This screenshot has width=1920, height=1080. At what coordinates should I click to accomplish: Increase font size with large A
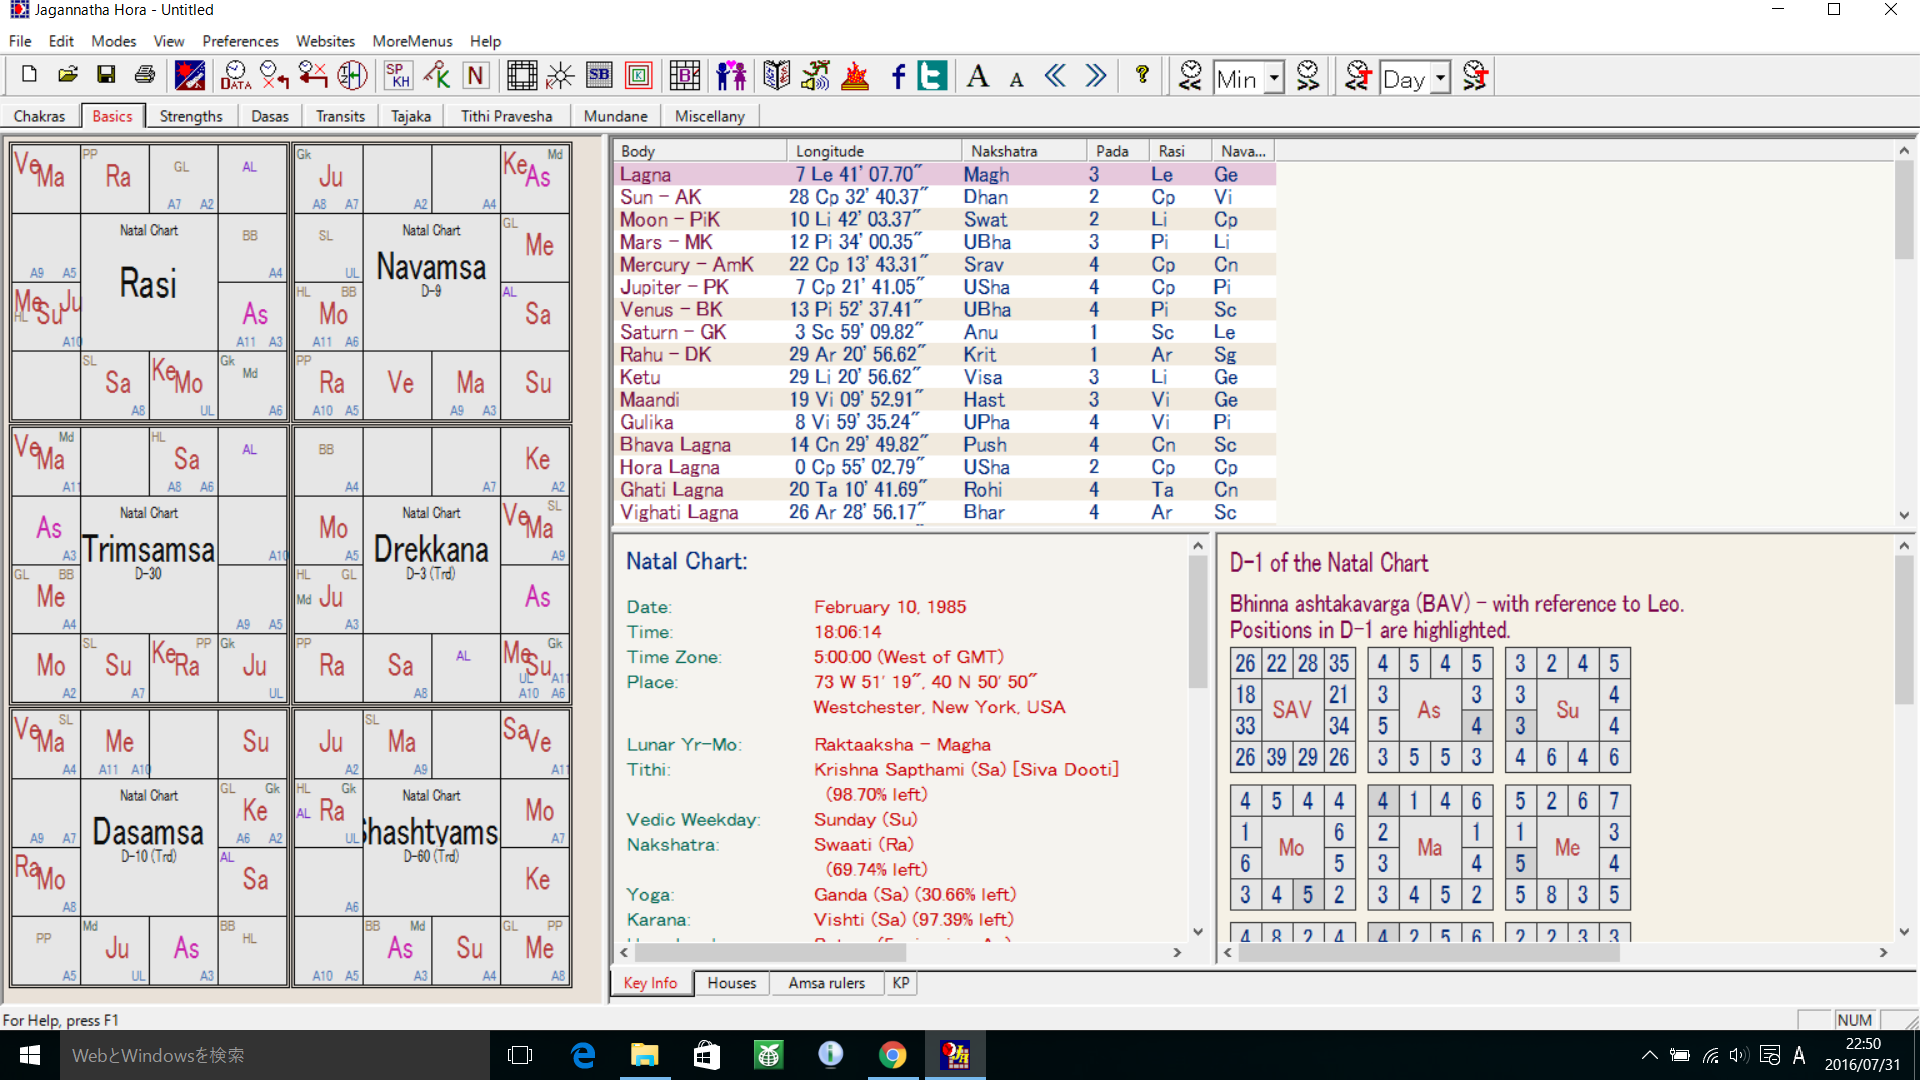pos(978,76)
